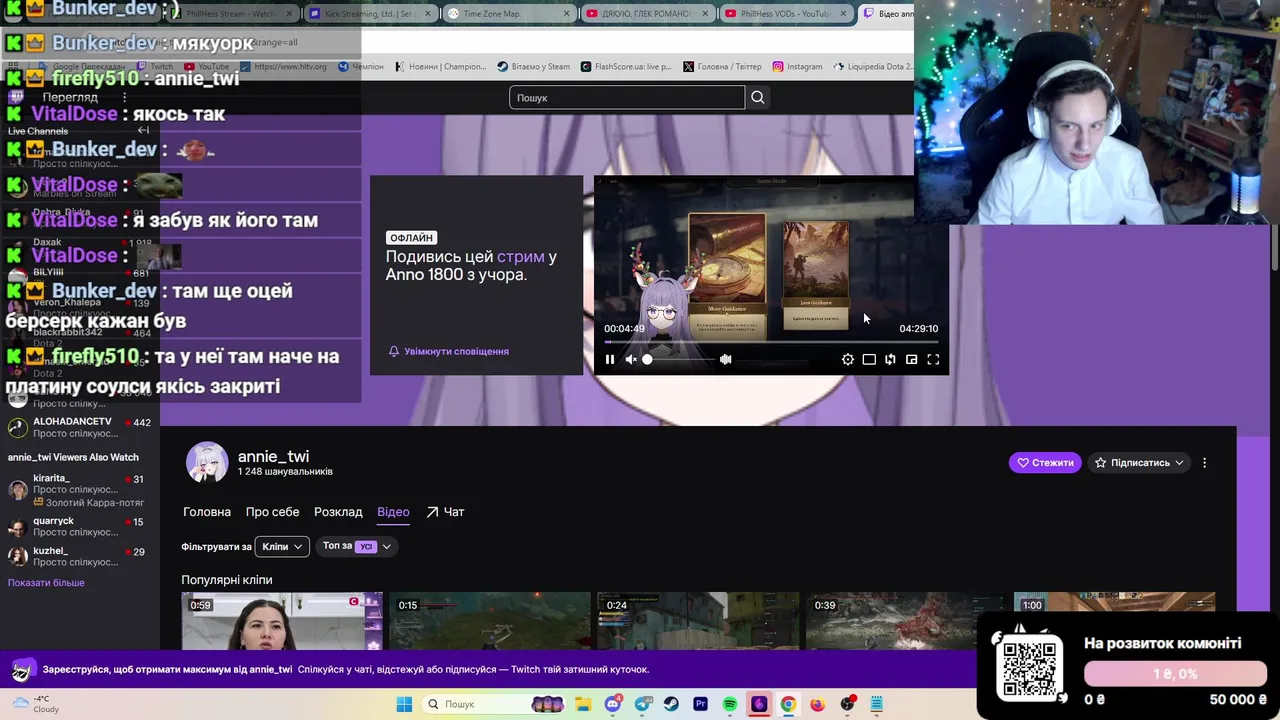Open kirarita_ channel in sidebar

click(x=79, y=490)
